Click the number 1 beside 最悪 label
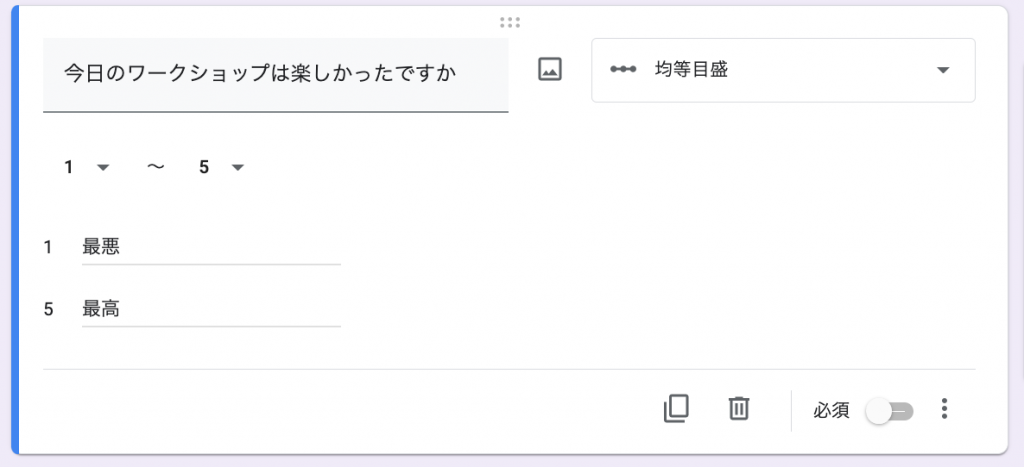 point(48,248)
